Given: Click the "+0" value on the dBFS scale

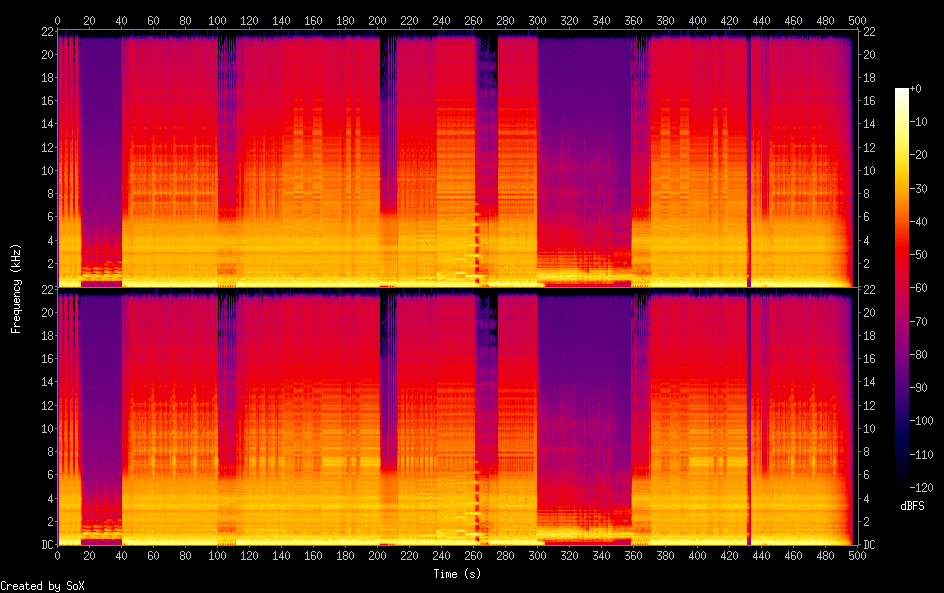Looking at the screenshot, I should tap(915, 88).
